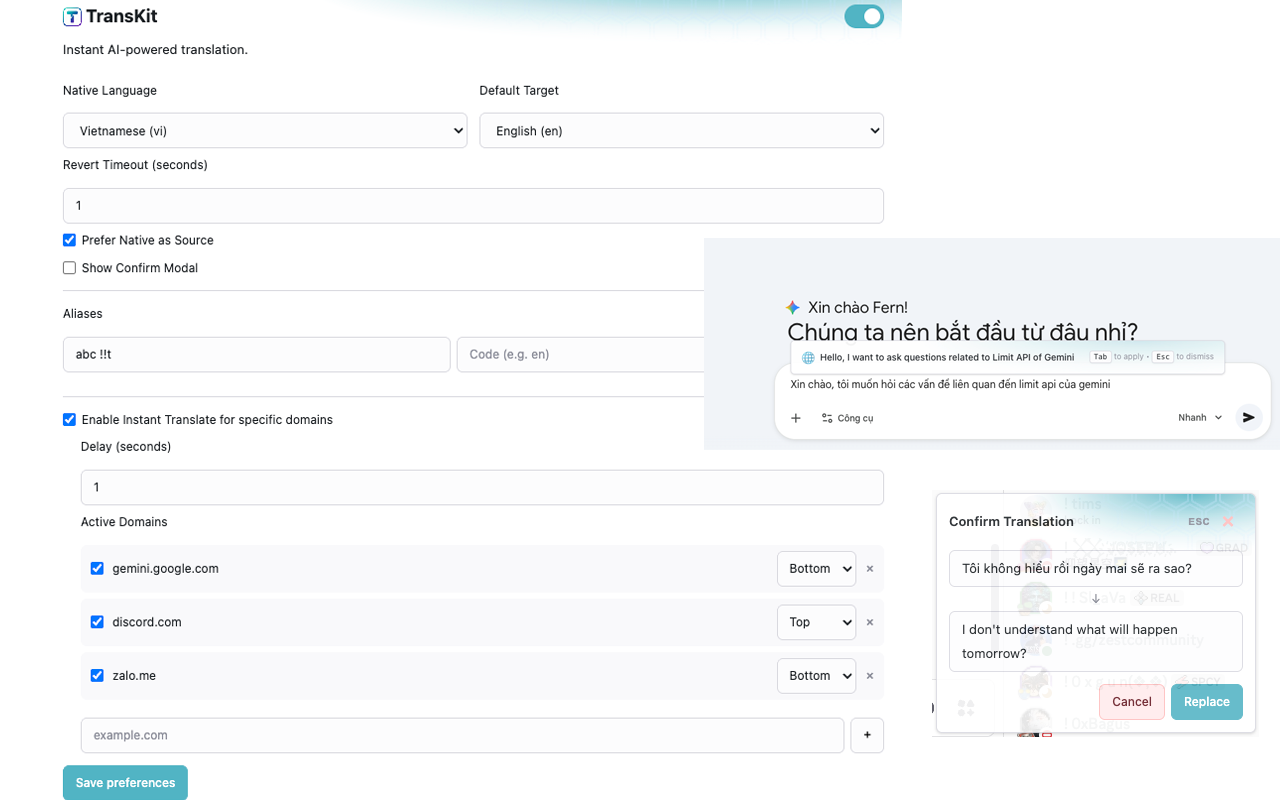This screenshot has width=1280, height=800.
Task: Enable the Show Confirm Modal checkbox
Action: coord(69,268)
